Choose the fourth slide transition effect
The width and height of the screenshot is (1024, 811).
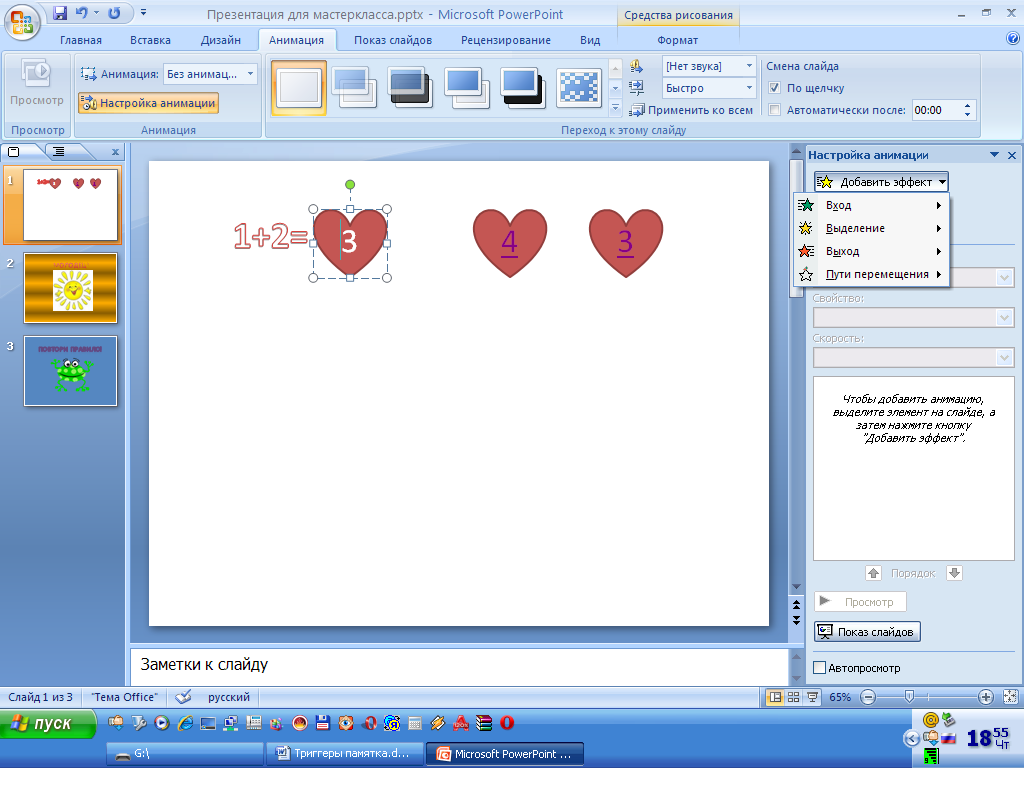(467, 88)
